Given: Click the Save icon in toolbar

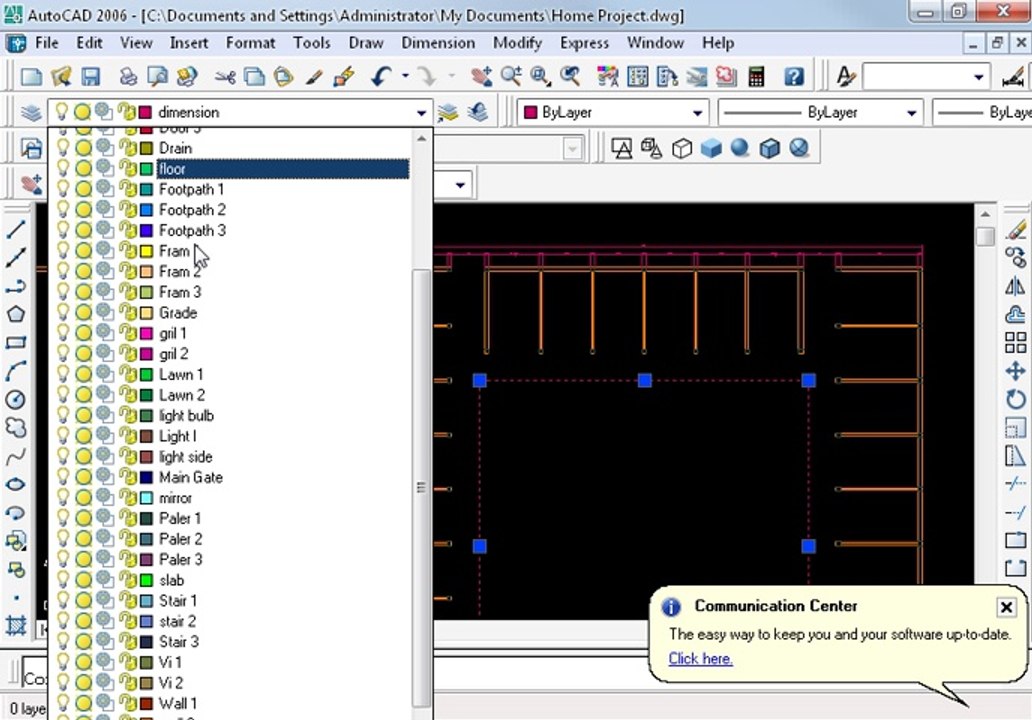Looking at the screenshot, I should (x=90, y=77).
